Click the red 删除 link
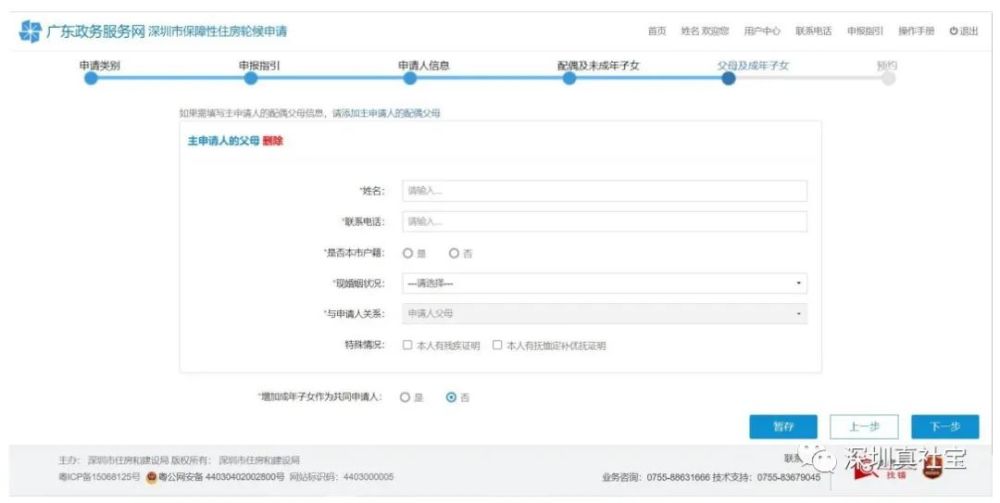The height and width of the screenshot is (503, 1000). (273, 141)
